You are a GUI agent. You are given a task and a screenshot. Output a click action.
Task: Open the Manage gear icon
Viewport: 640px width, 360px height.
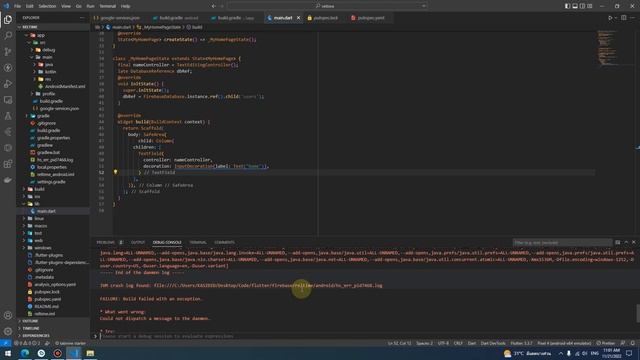8,331
